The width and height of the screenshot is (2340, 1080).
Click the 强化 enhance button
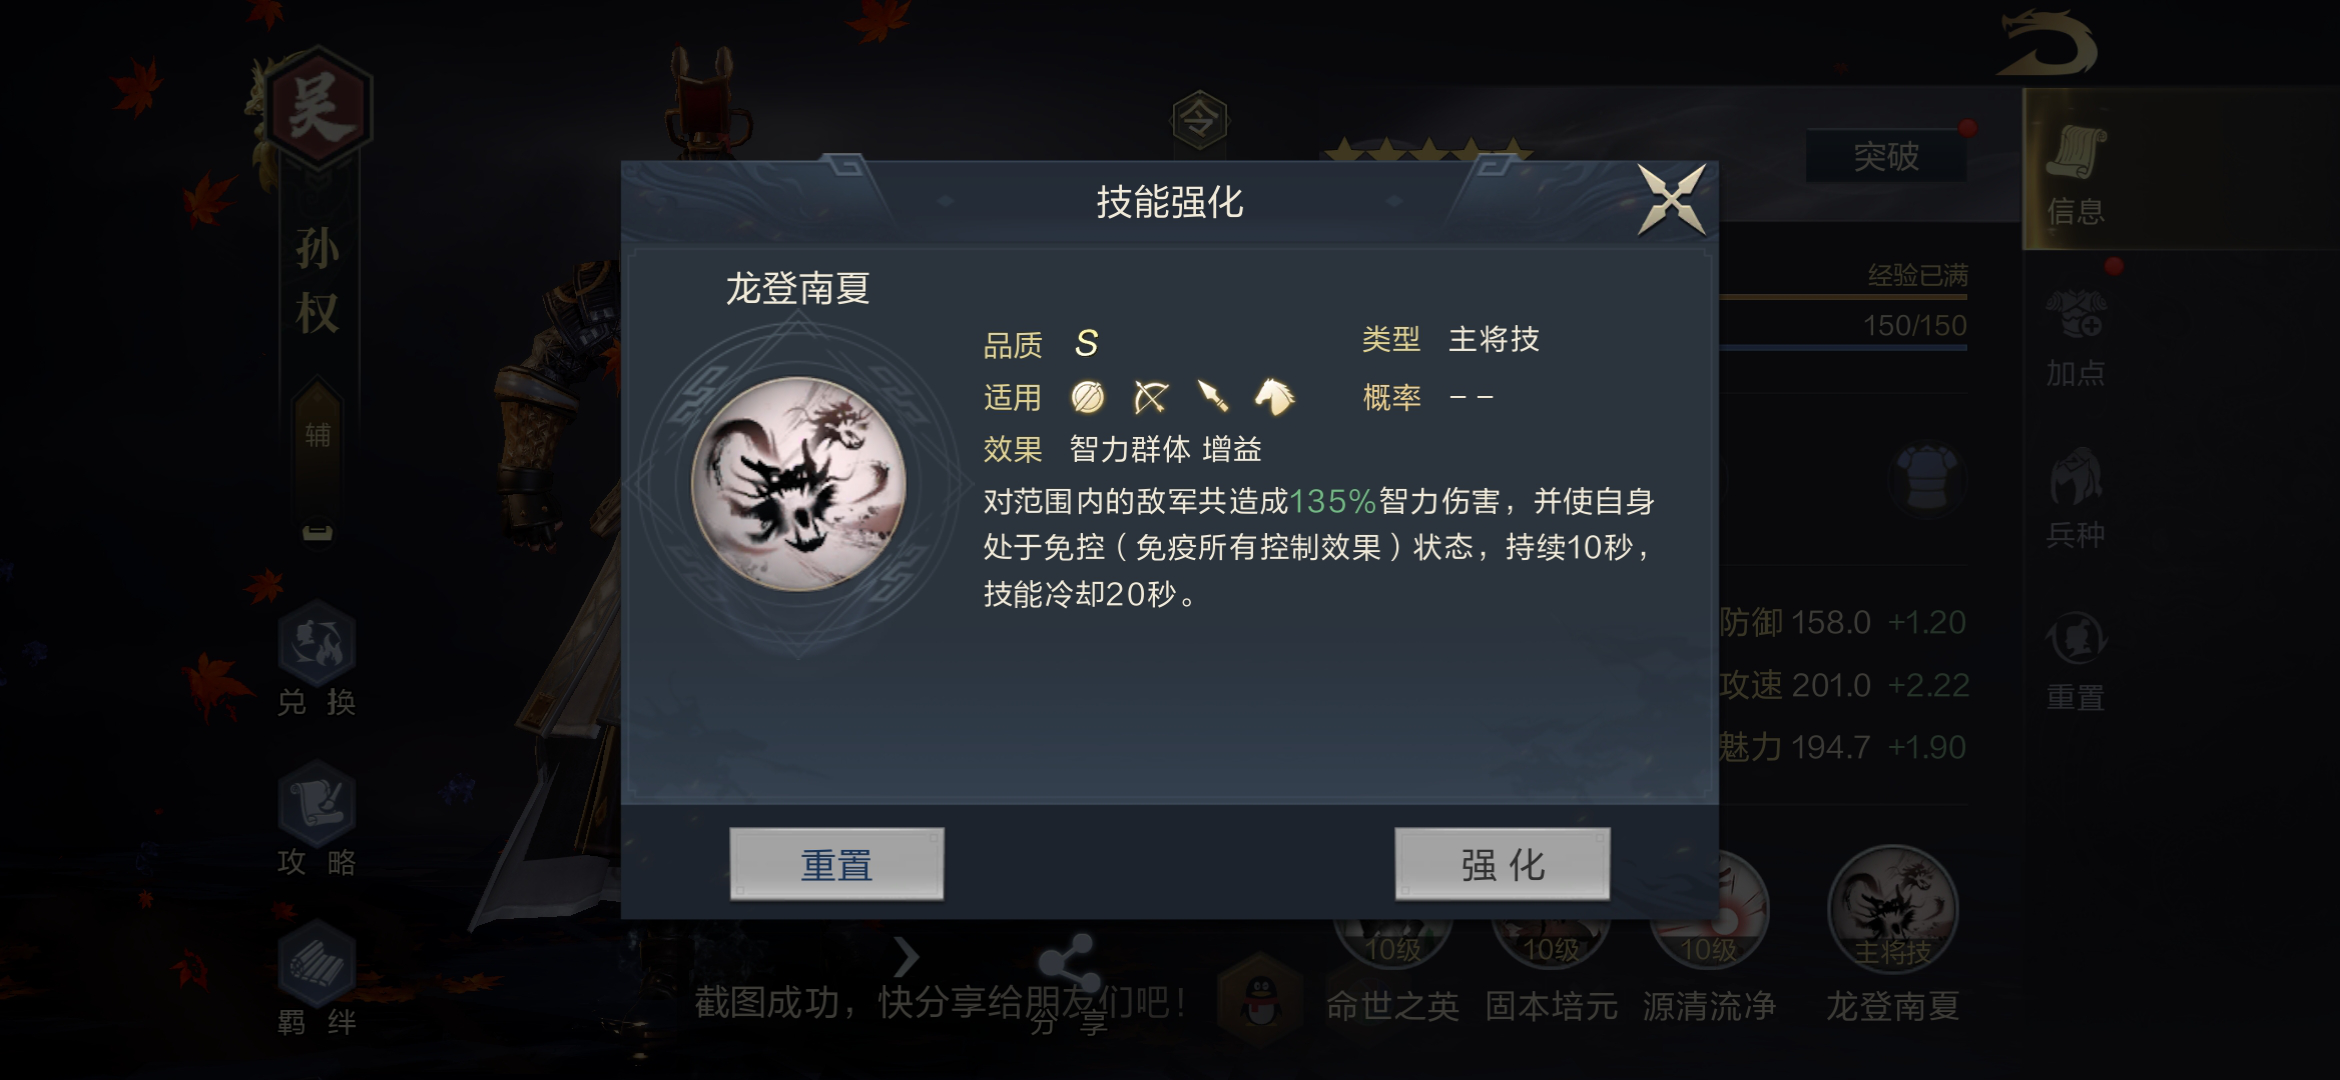coord(1502,864)
